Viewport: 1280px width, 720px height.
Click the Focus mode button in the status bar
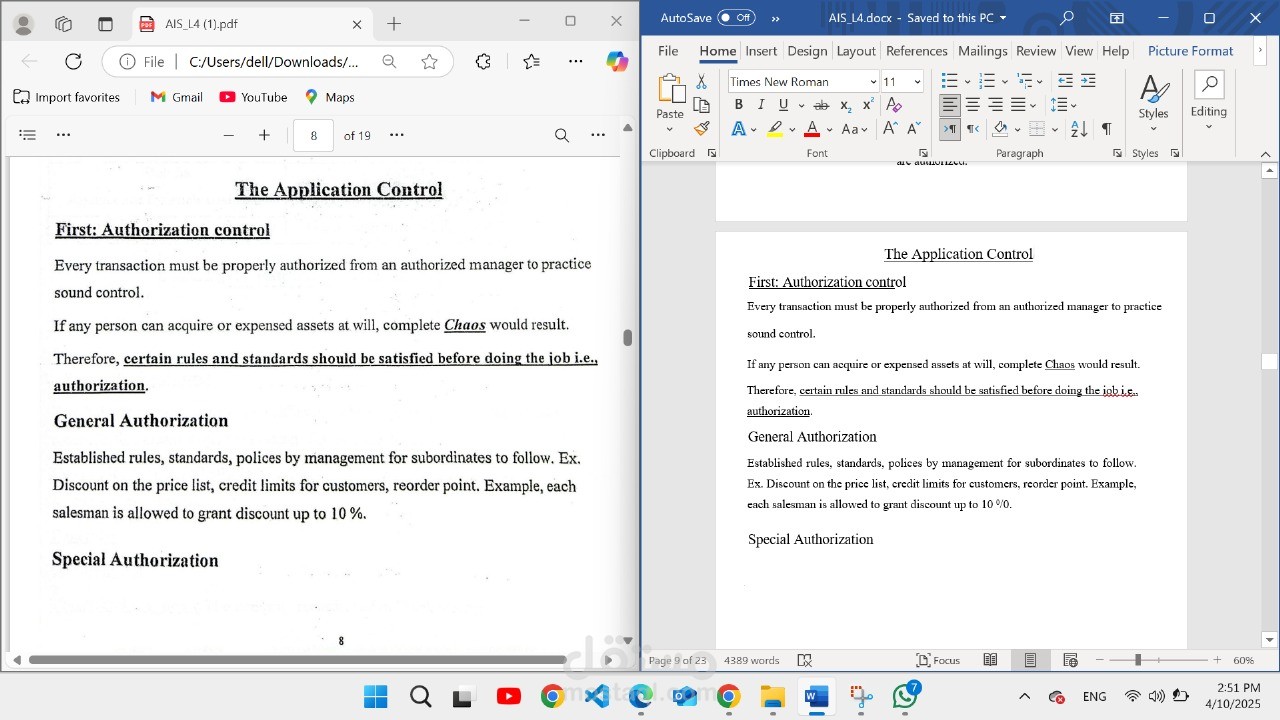click(938, 660)
